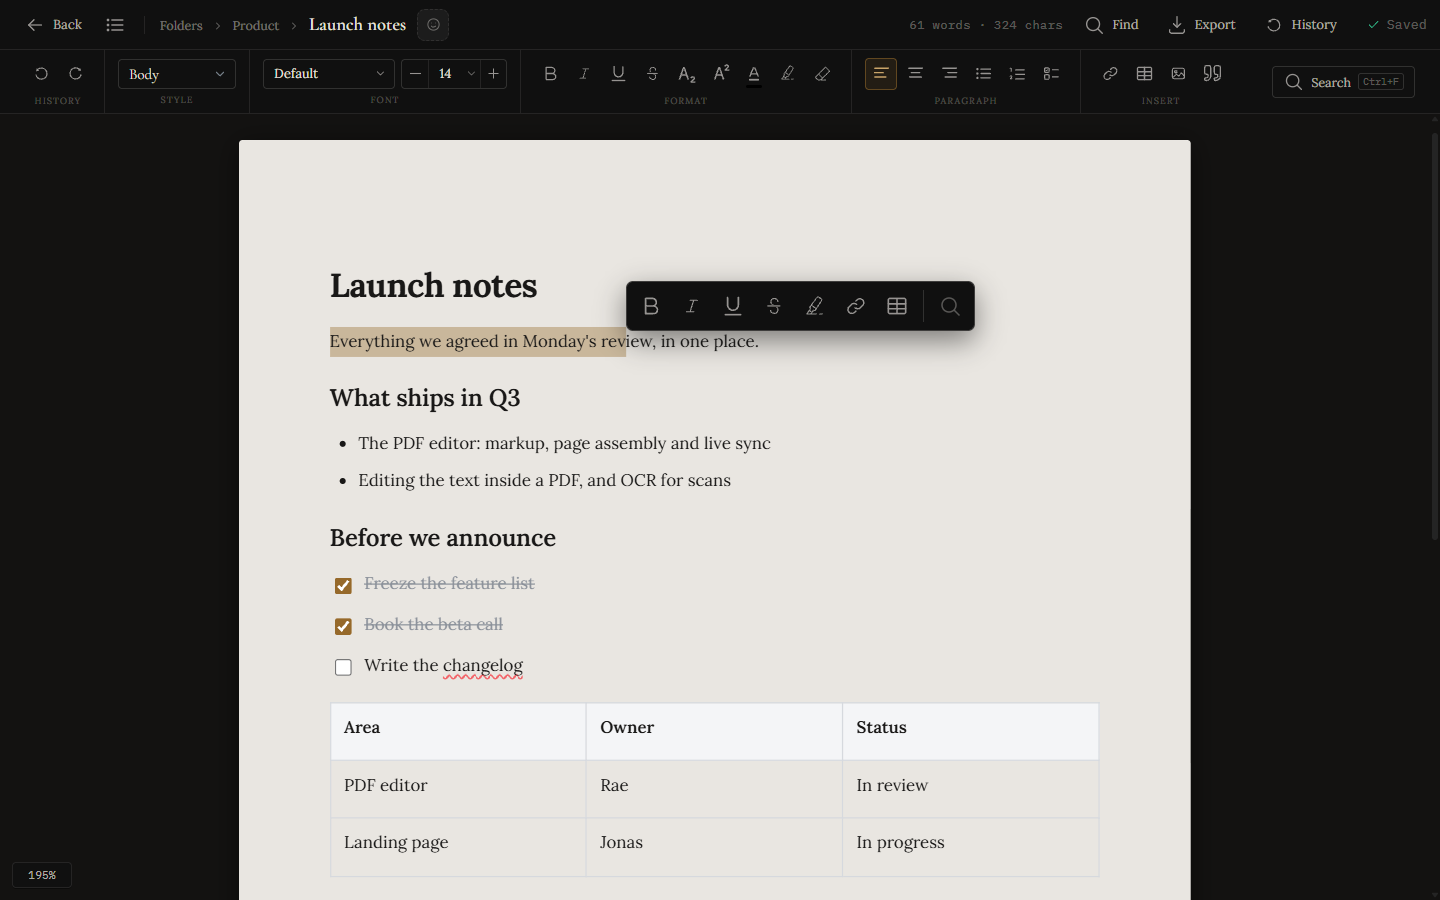Check the Write the changelog task
The image size is (1440, 900).
(x=343, y=667)
